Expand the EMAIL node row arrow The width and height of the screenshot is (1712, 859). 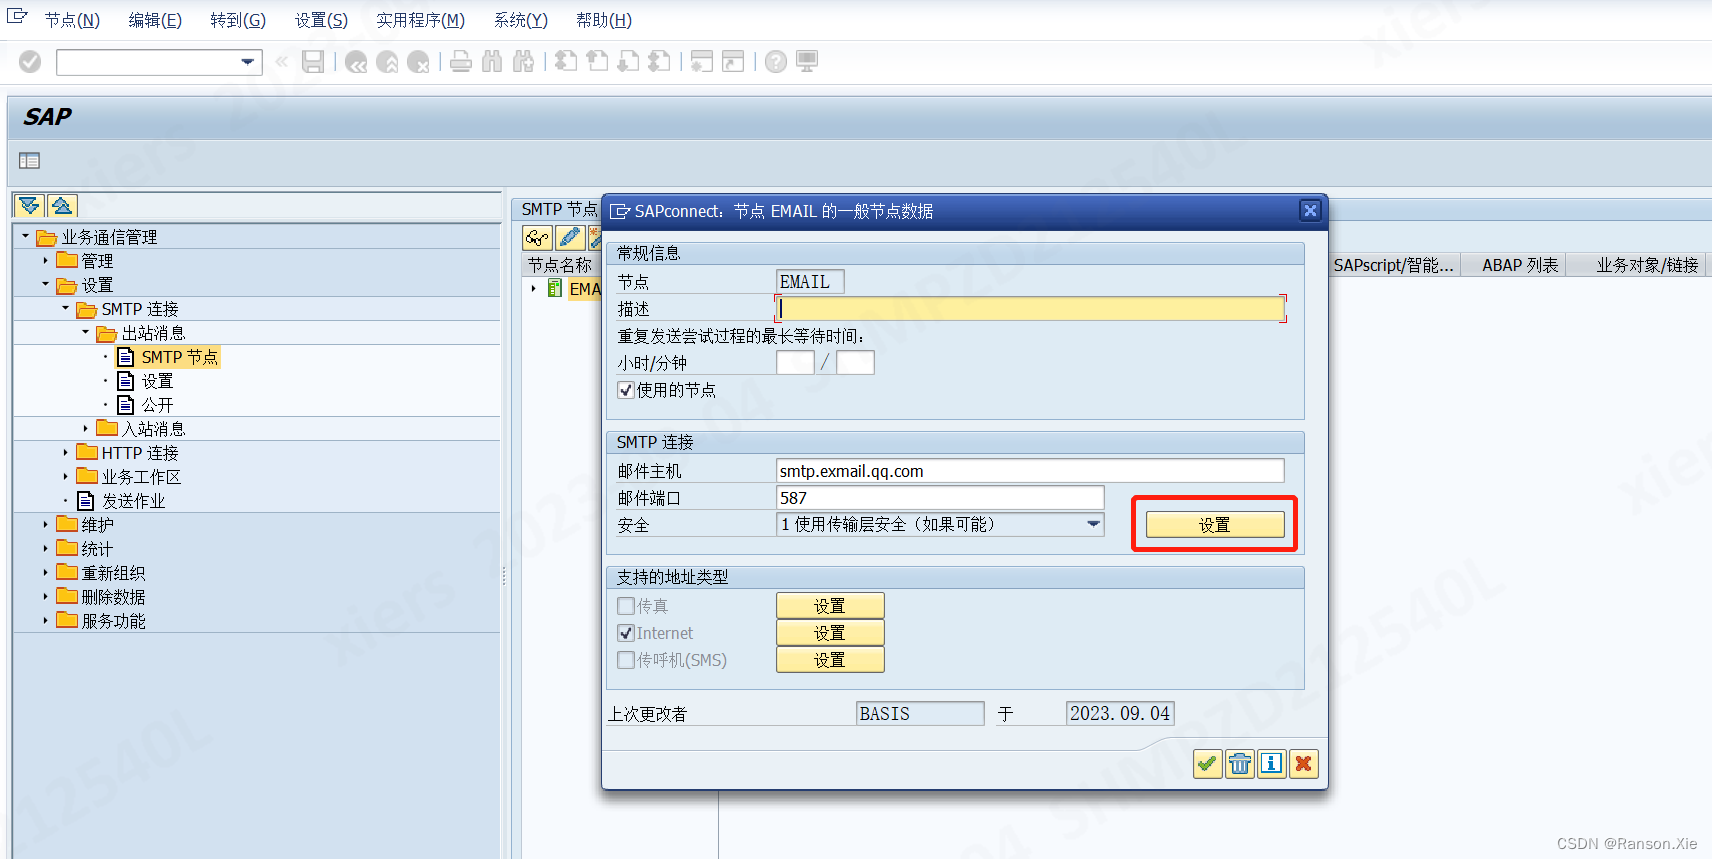click(533, 288)
